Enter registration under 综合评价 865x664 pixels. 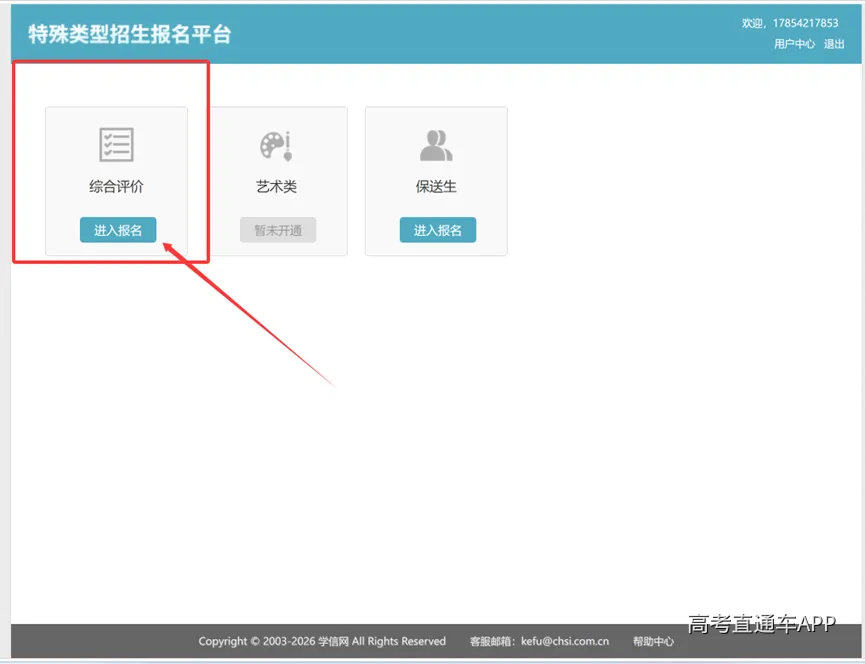118,230
